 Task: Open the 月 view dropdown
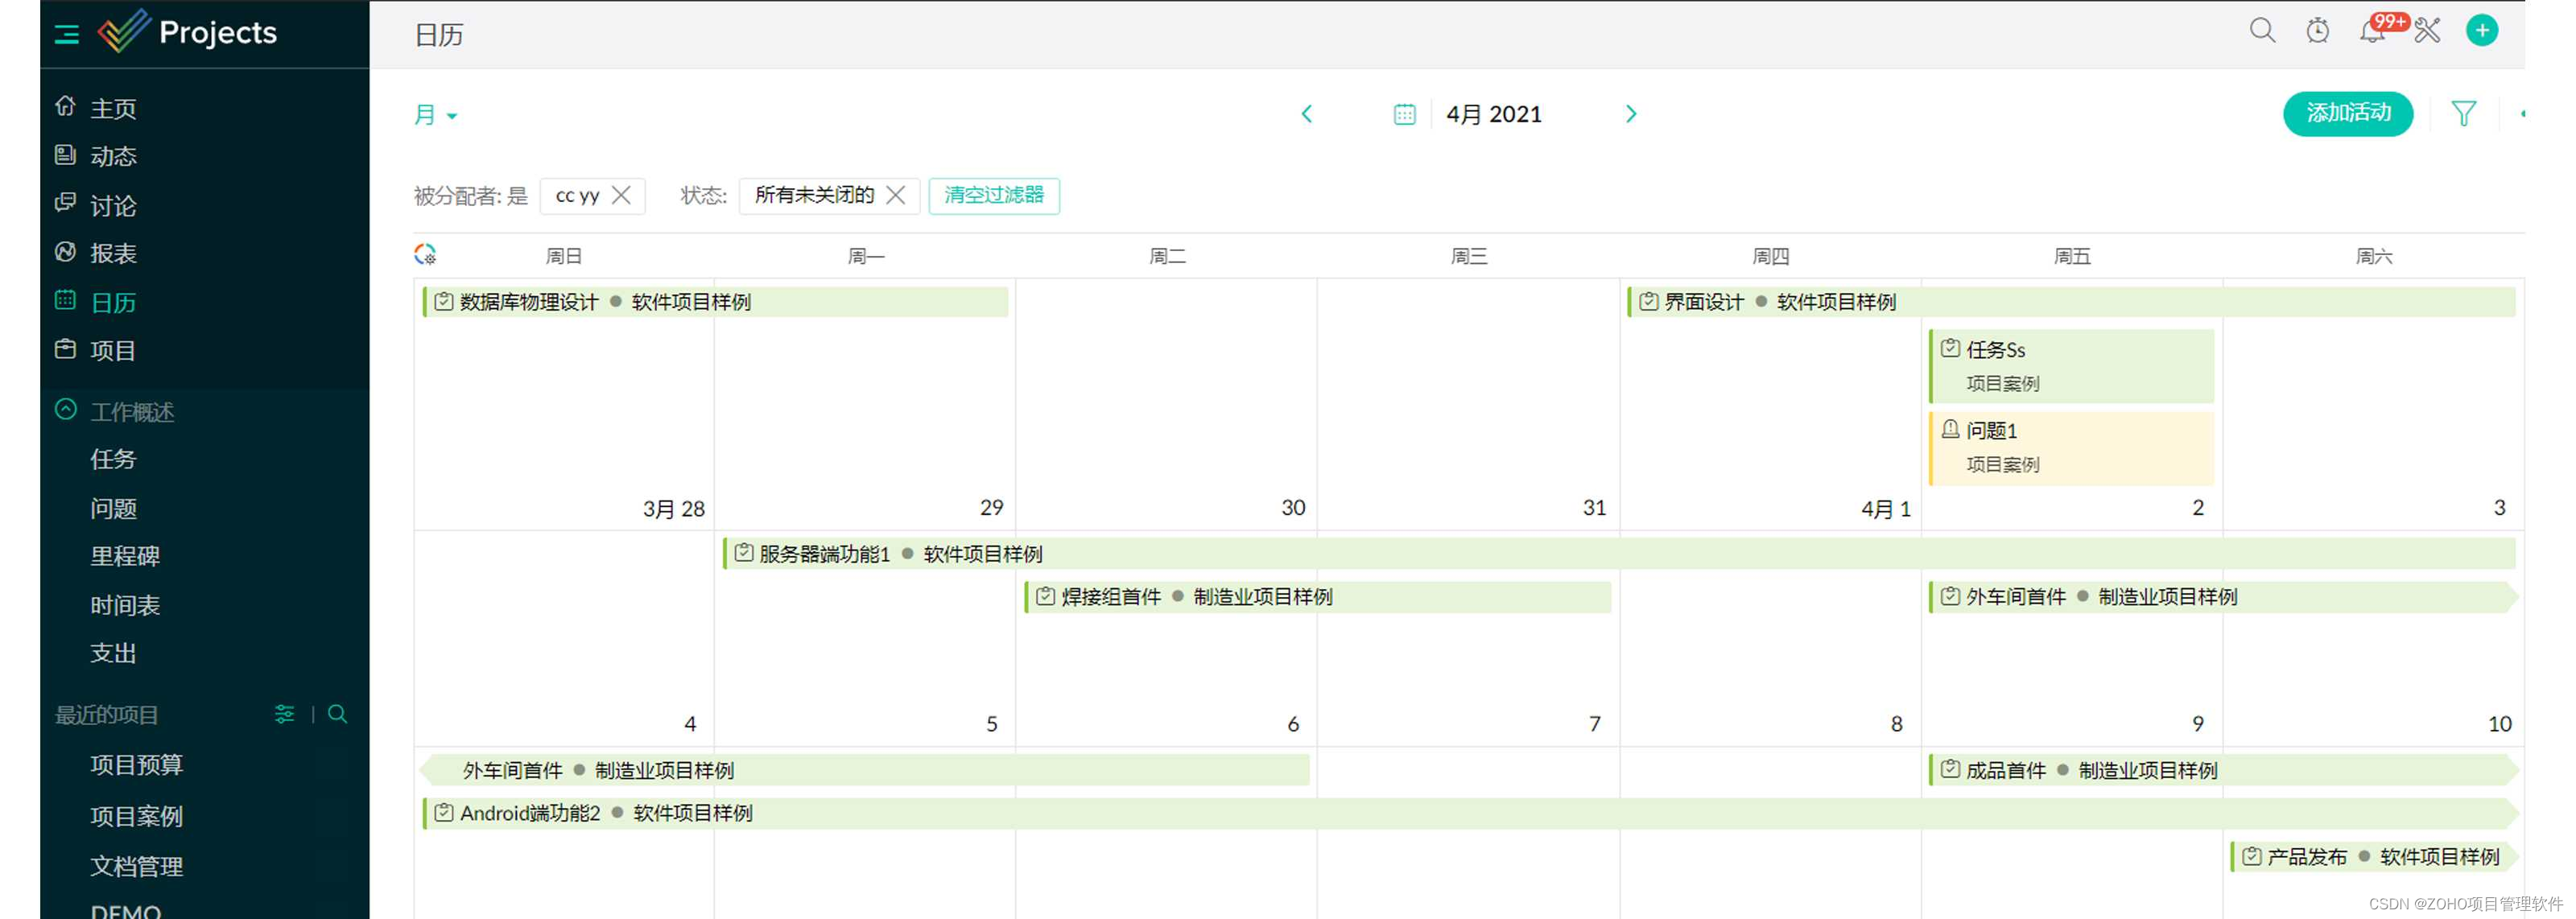pos(436,115)
